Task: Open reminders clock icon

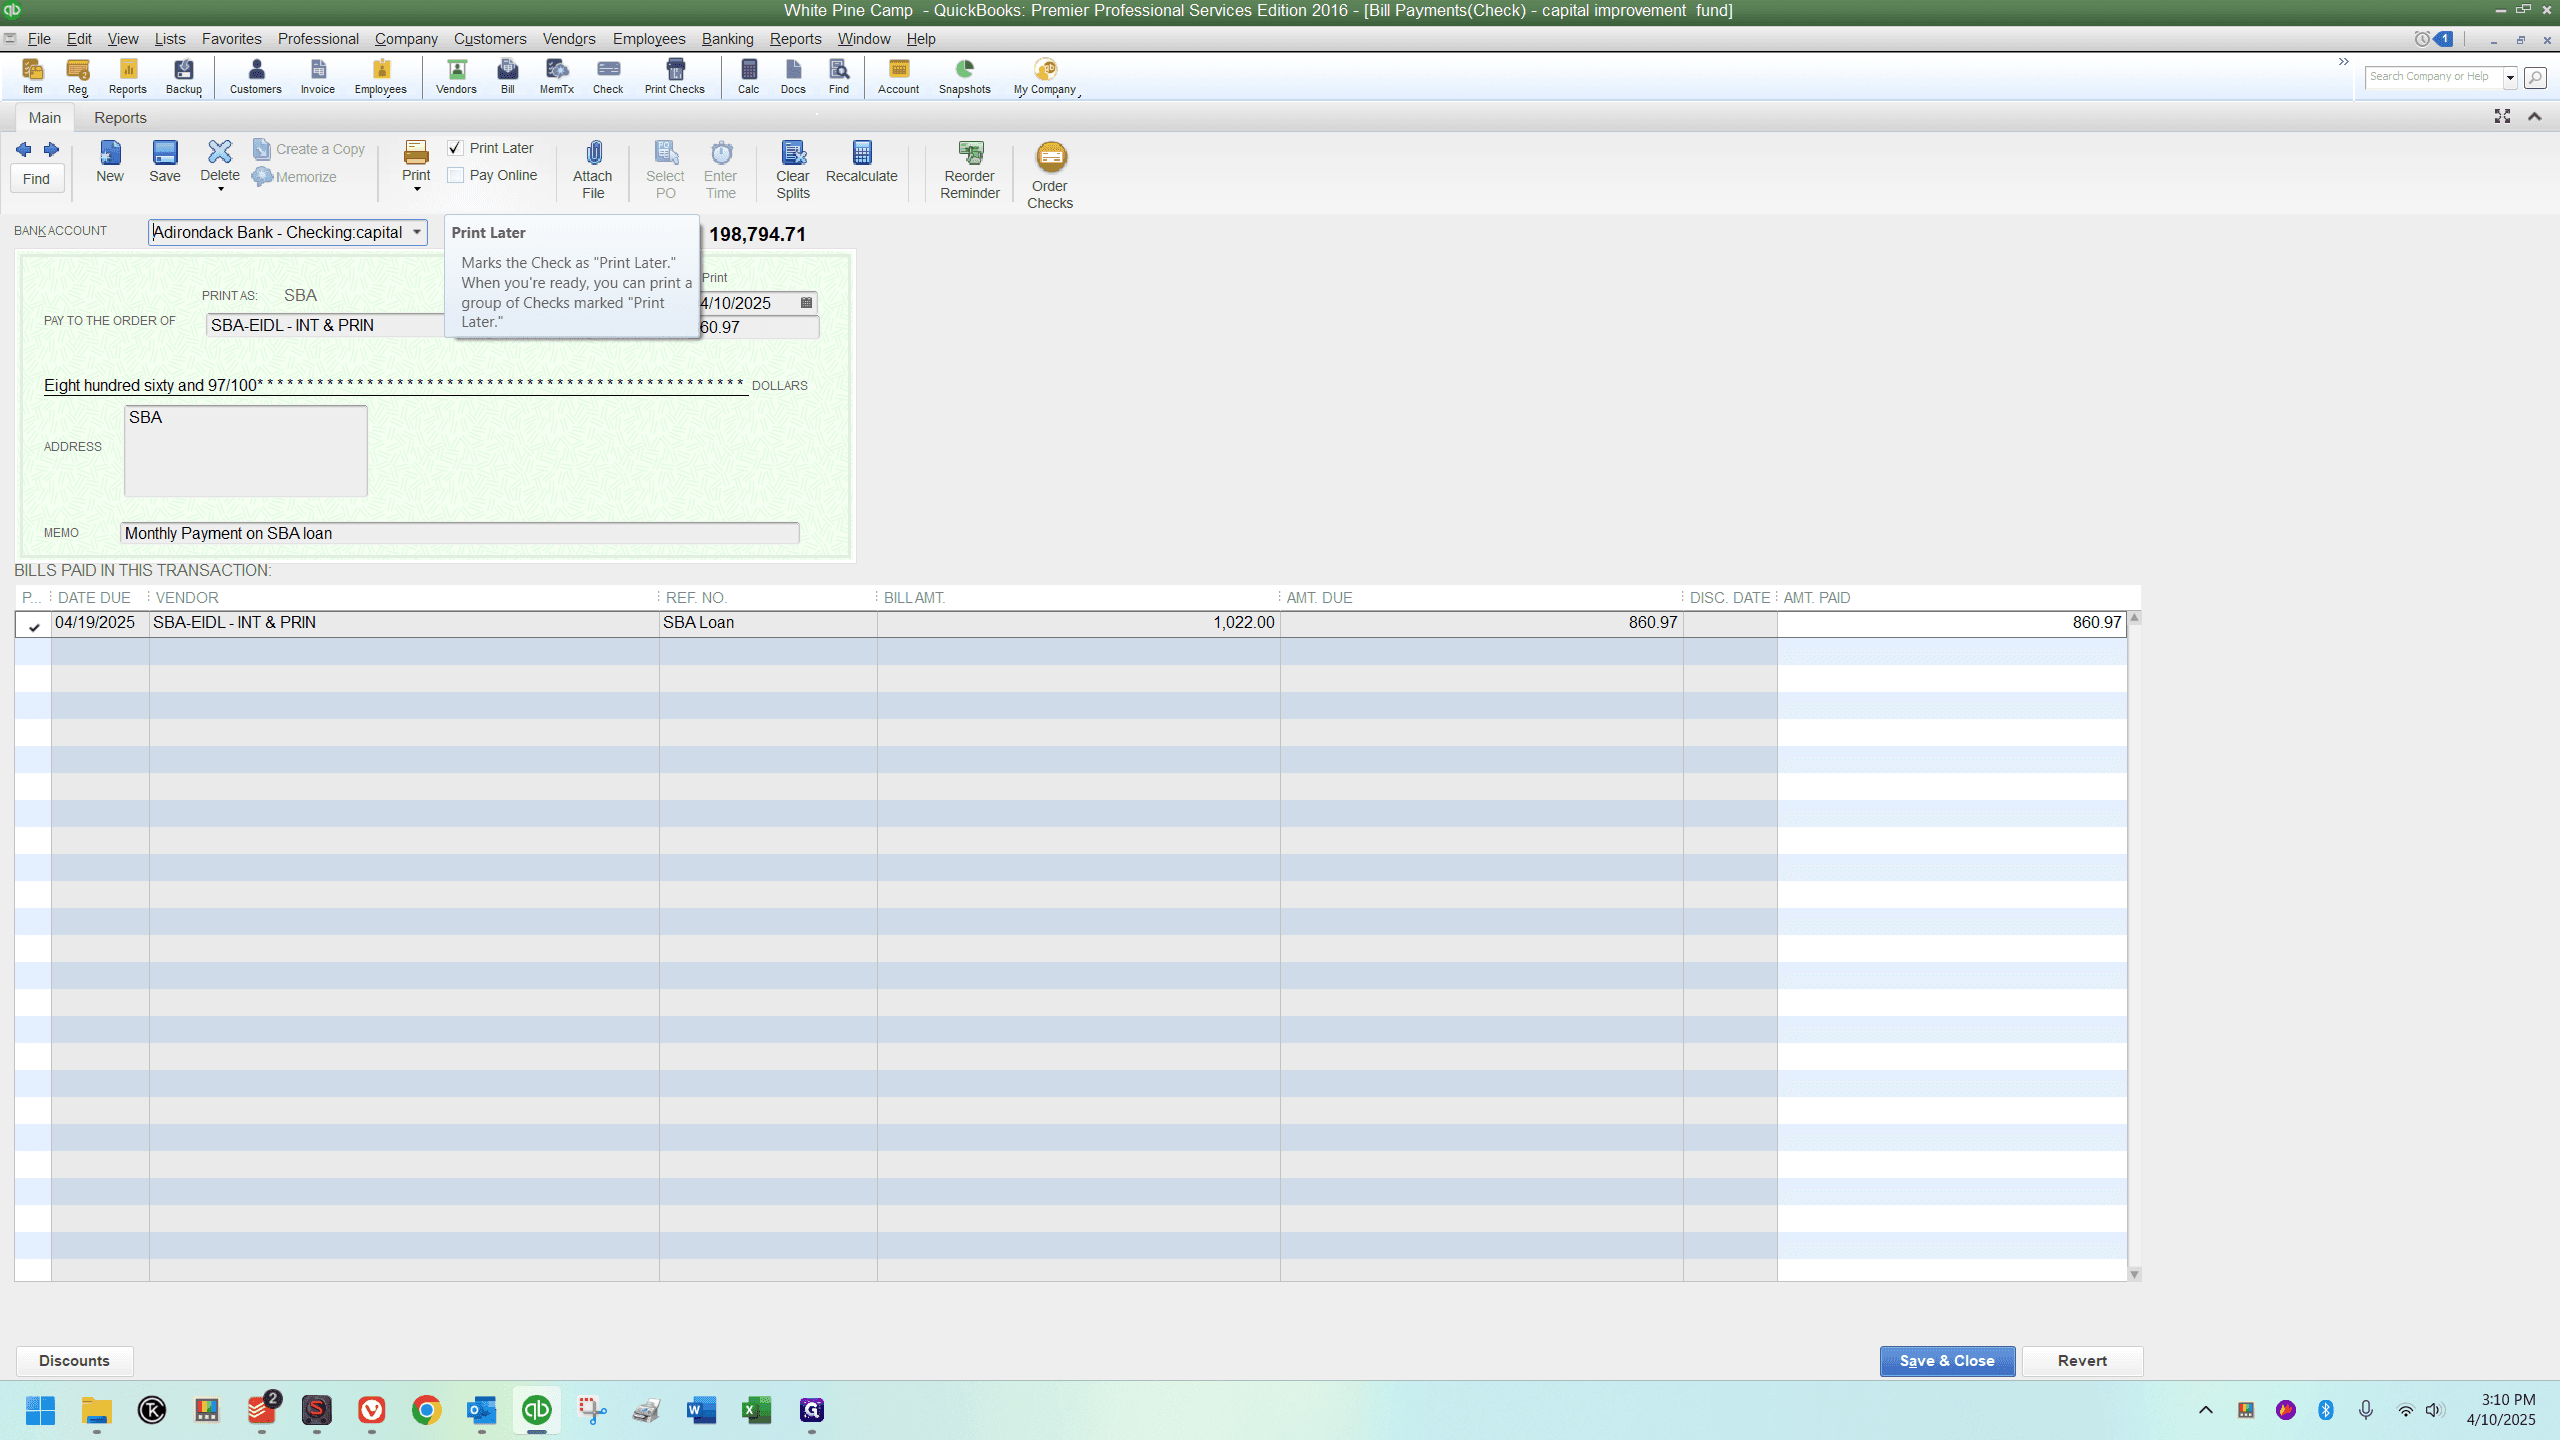Action: (2422, 39)
